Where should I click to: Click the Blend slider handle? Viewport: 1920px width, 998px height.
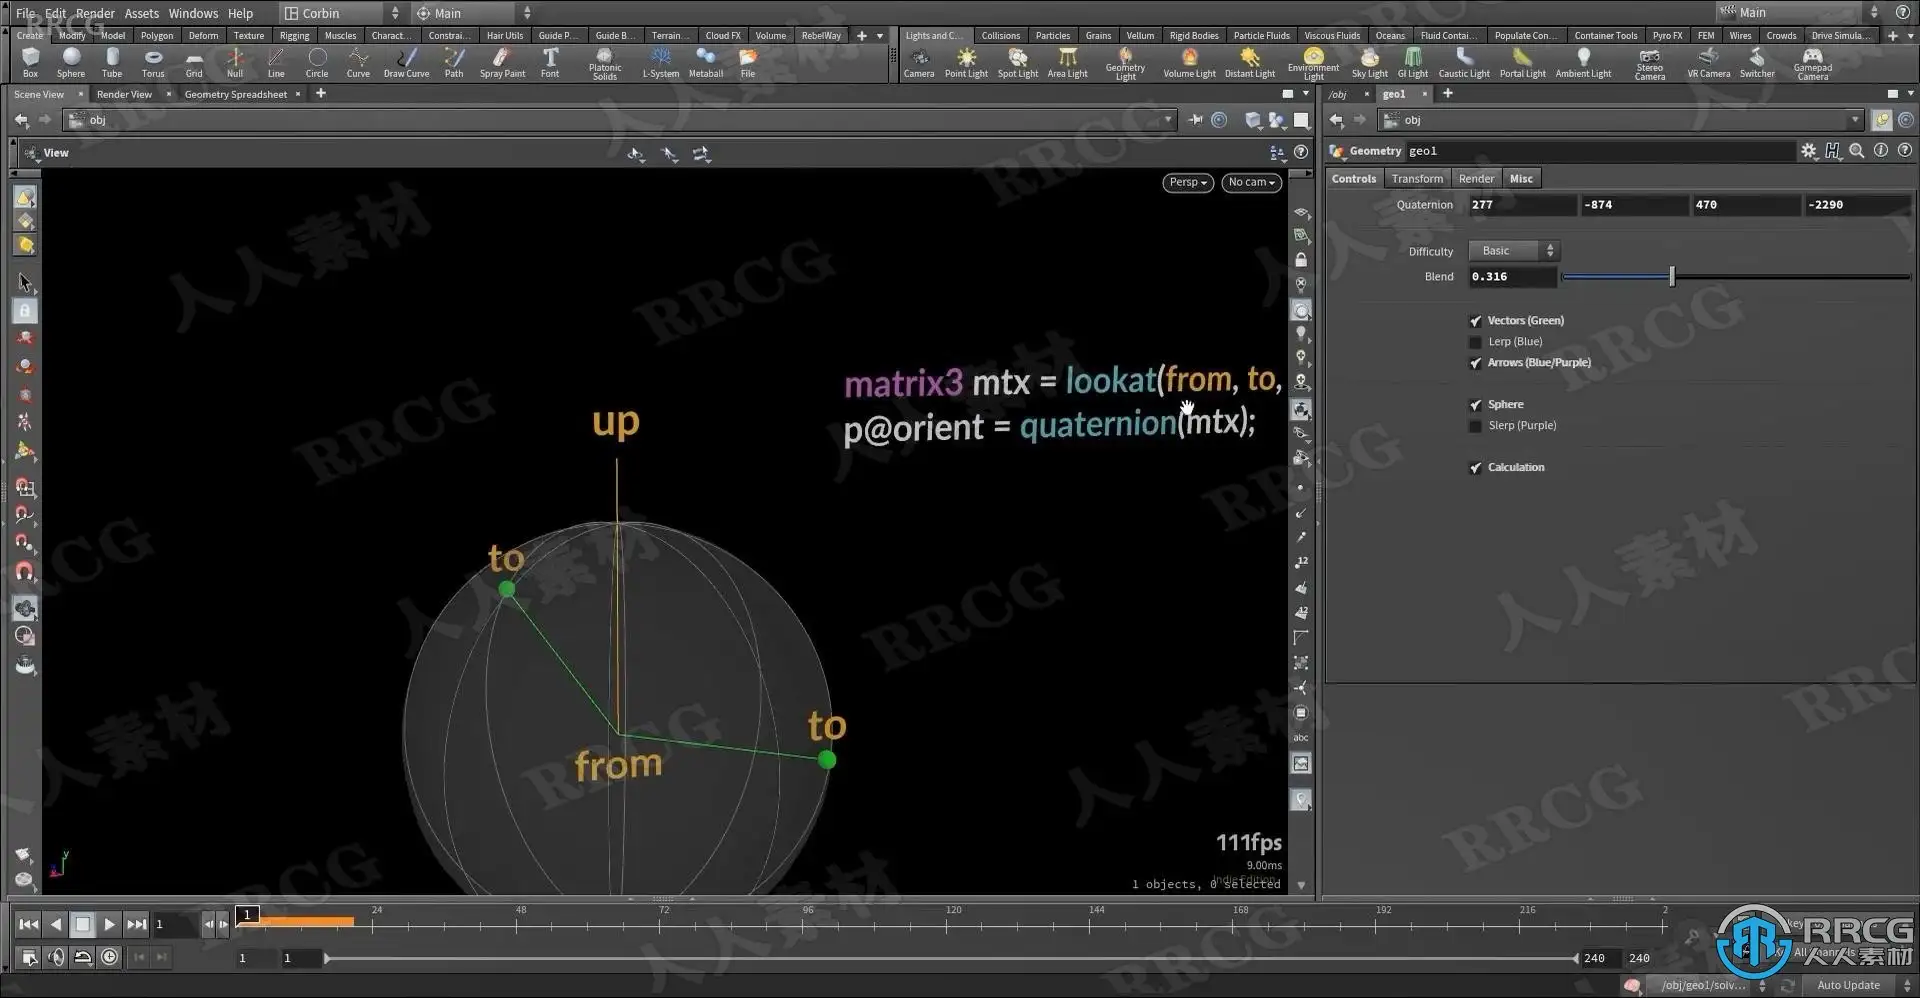pyautogui.click(x=1671, y=277)
